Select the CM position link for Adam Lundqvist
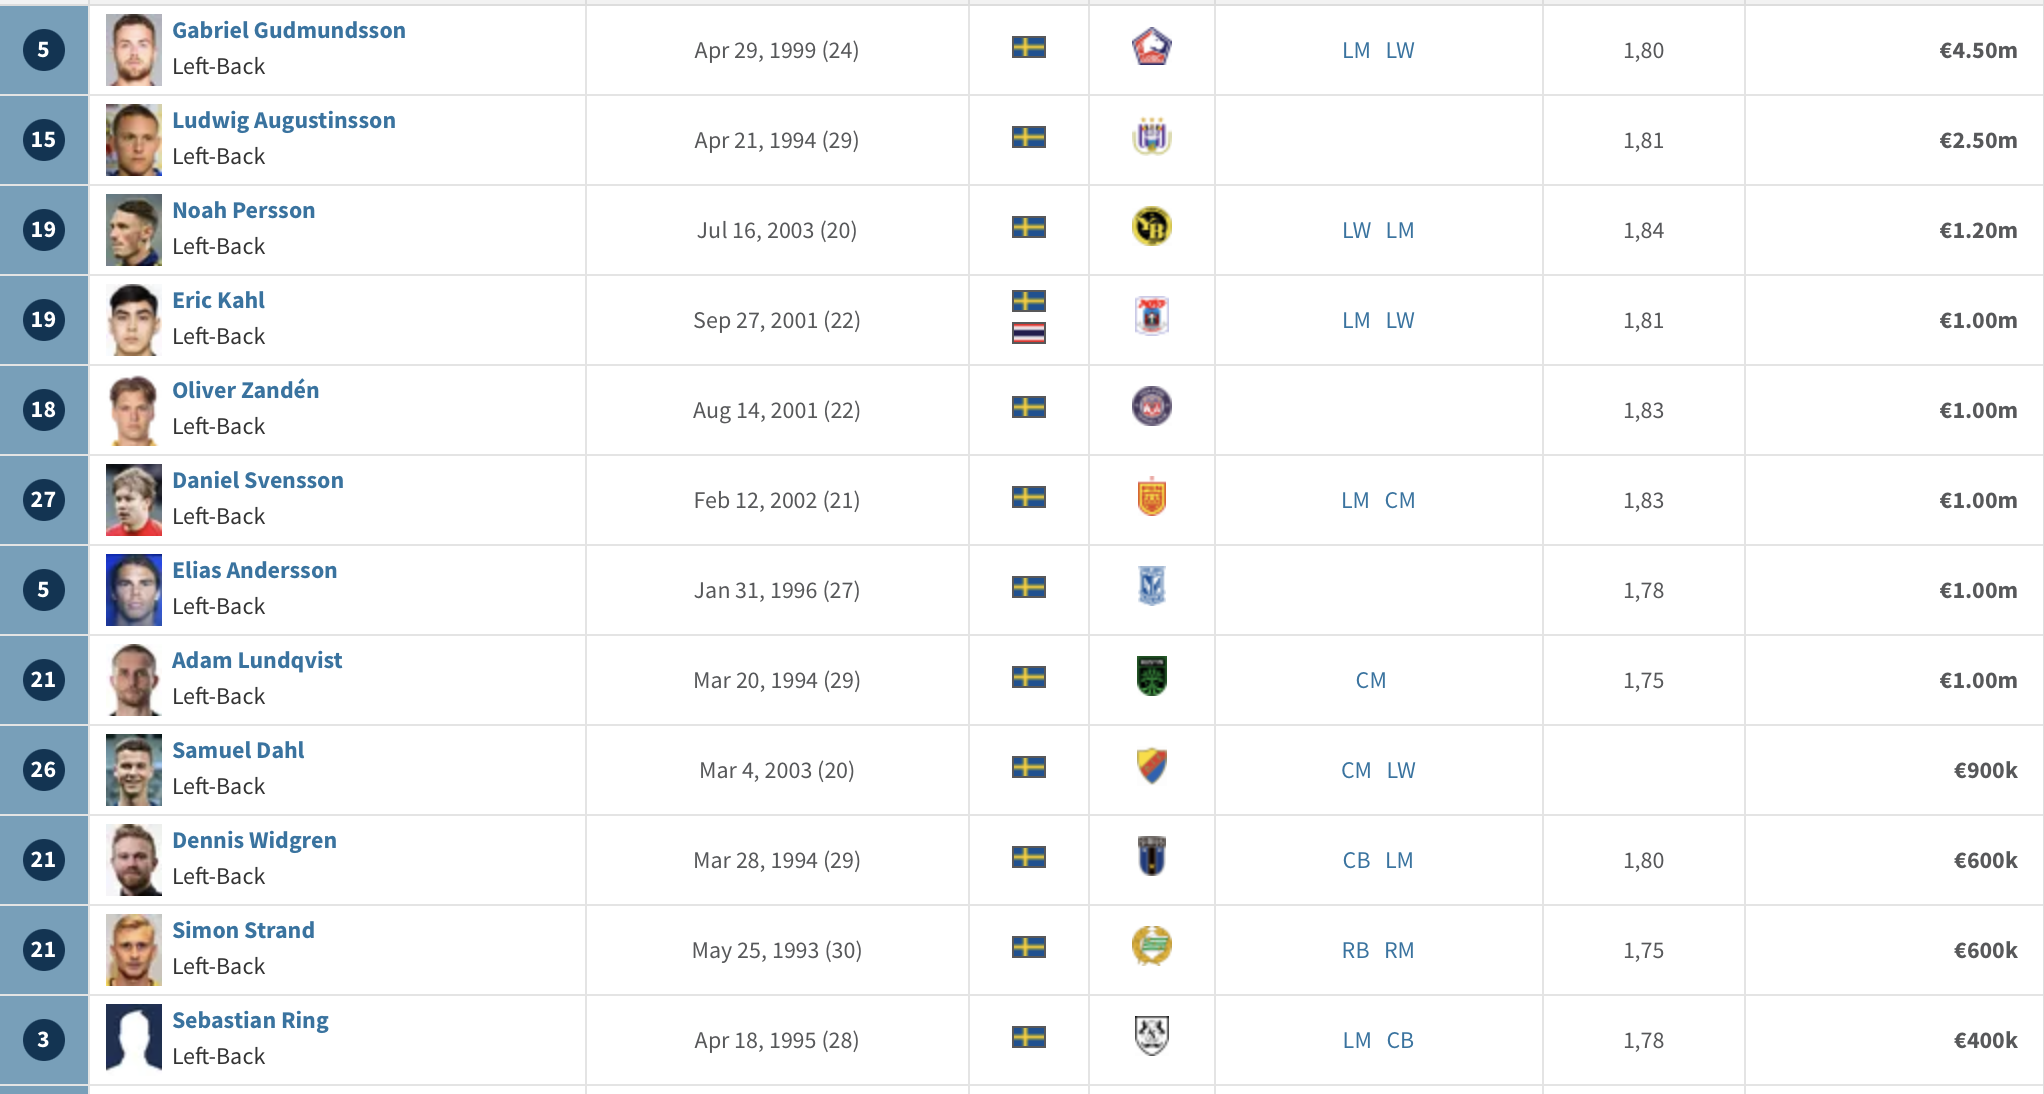Viewport: 2044px width, 1094px height. 1371,680
